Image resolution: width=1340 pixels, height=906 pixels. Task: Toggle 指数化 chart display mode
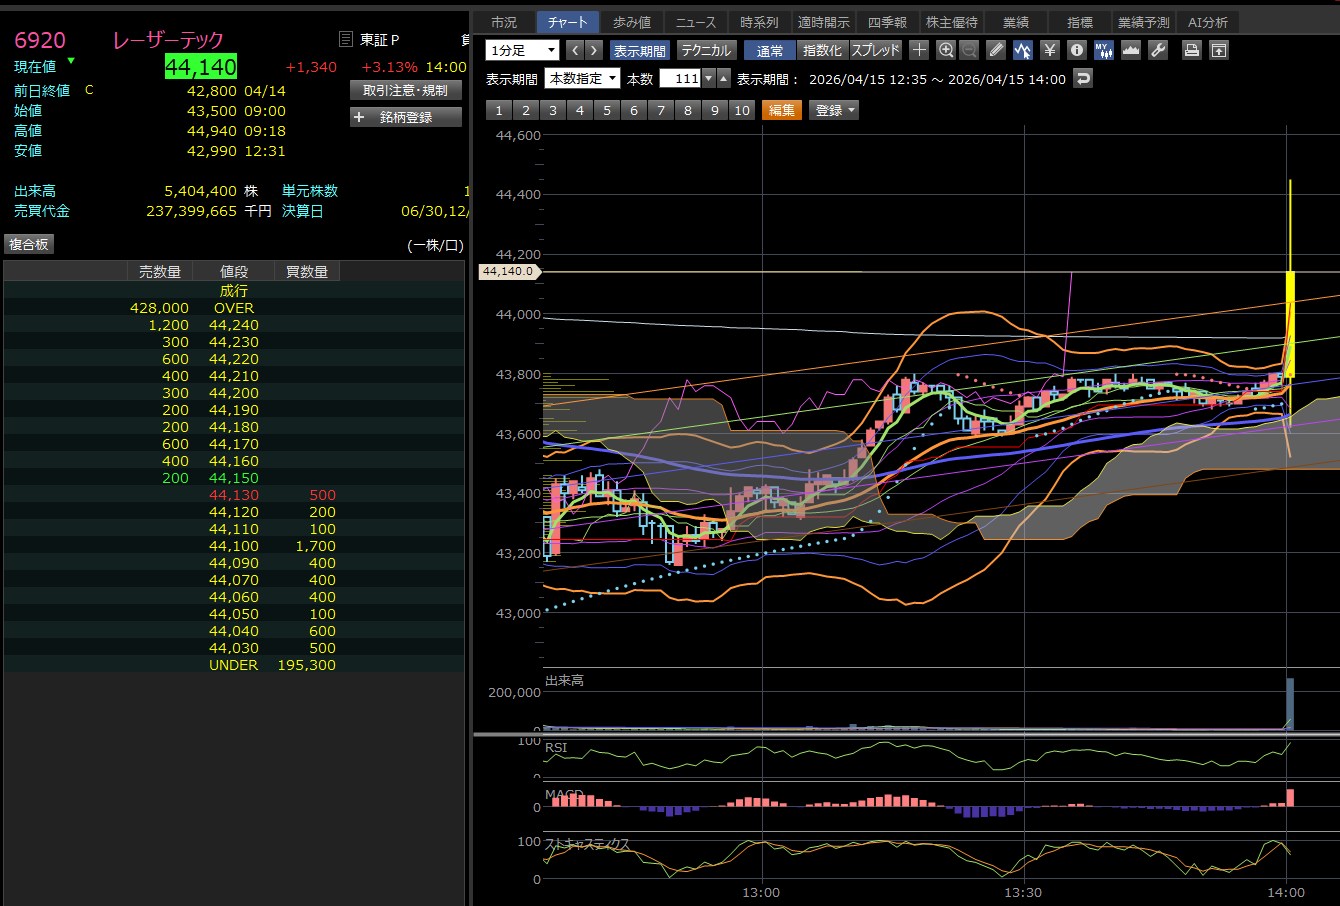pos(822,50)
